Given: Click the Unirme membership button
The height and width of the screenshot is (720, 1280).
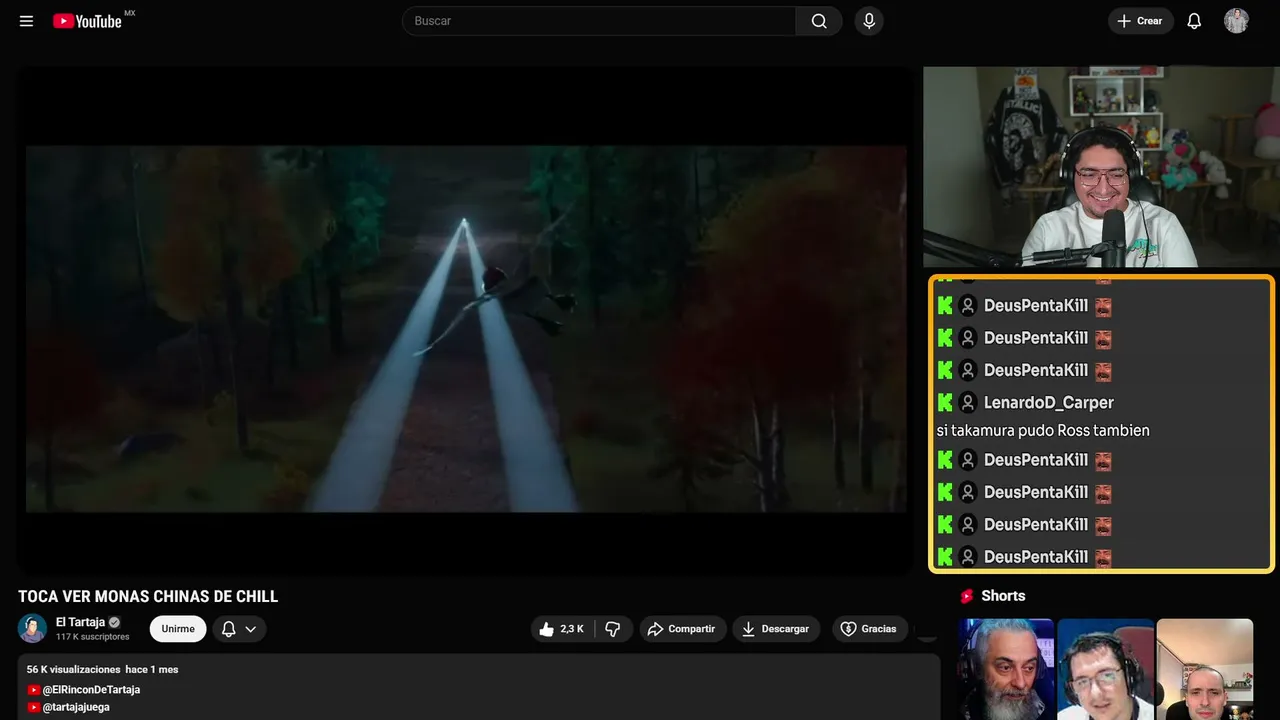Looking at the screenshot, I should tap(178, 629).
